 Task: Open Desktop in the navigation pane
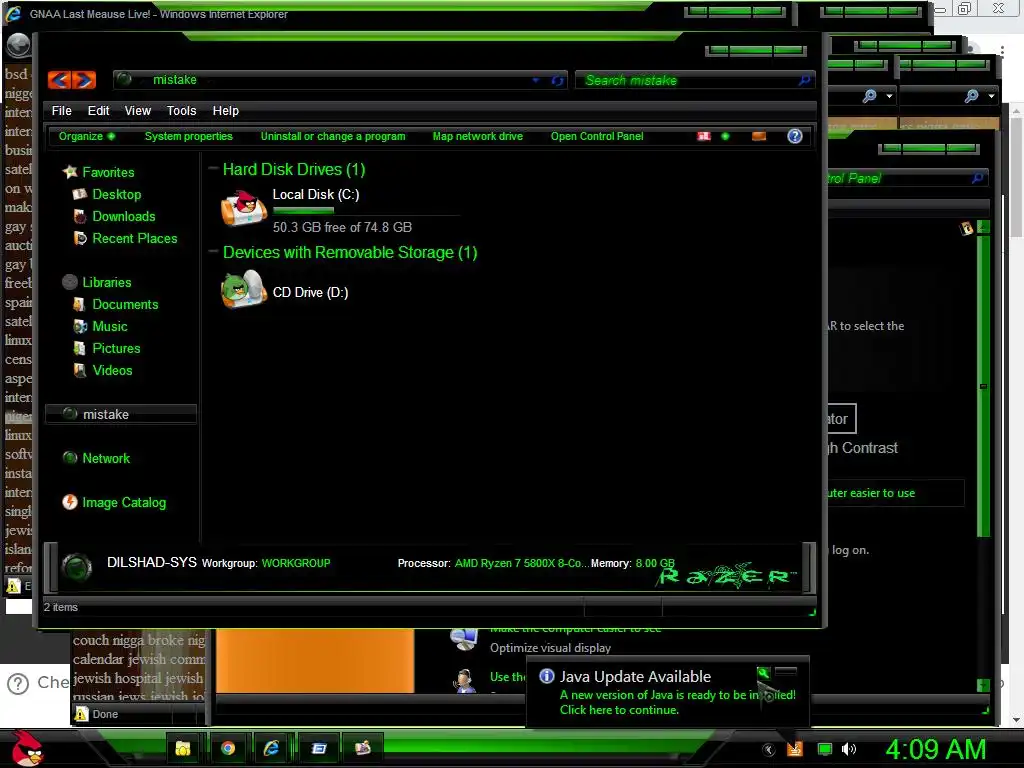tap(117, 195)
